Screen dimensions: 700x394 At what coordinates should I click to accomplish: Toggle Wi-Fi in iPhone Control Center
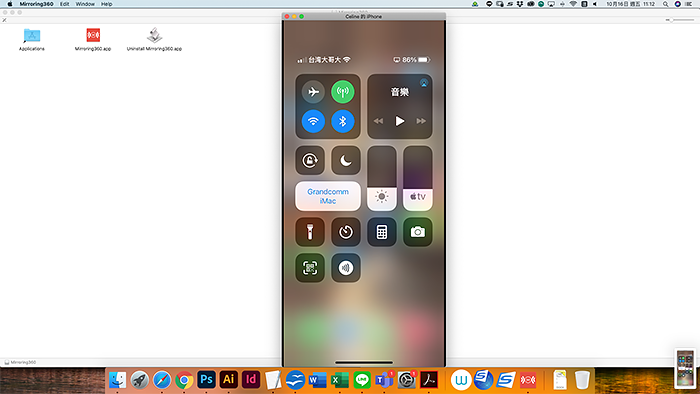coord(313,121)
